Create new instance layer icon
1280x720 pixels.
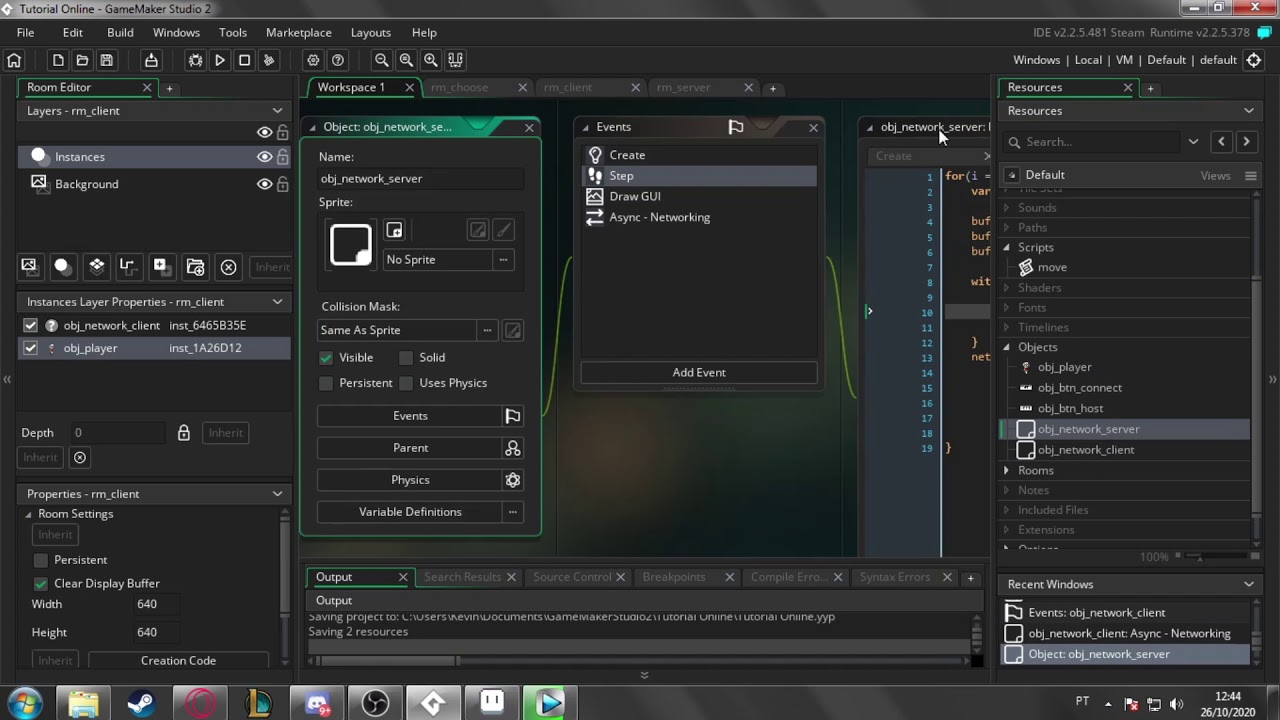(62, 266)
